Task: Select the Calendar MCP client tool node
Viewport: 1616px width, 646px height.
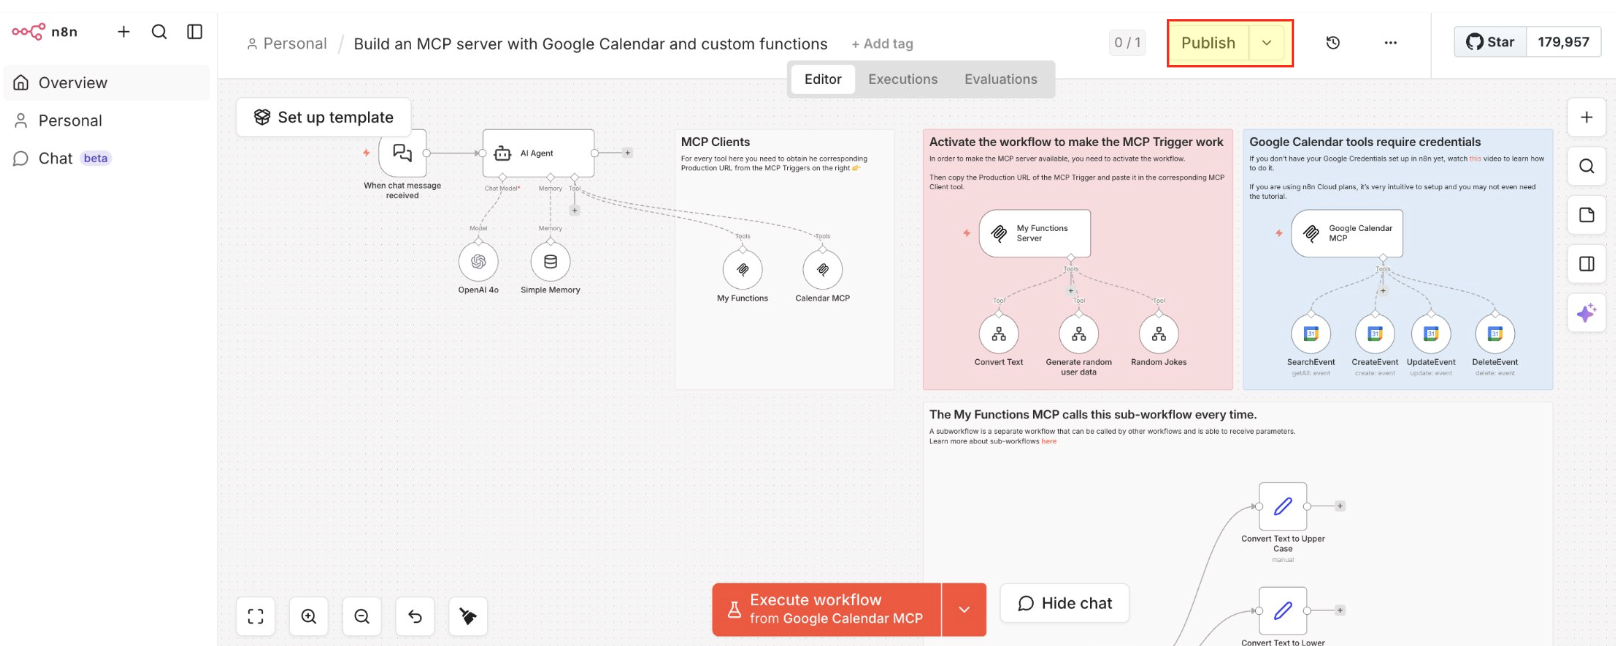Action: click(822, 270)
